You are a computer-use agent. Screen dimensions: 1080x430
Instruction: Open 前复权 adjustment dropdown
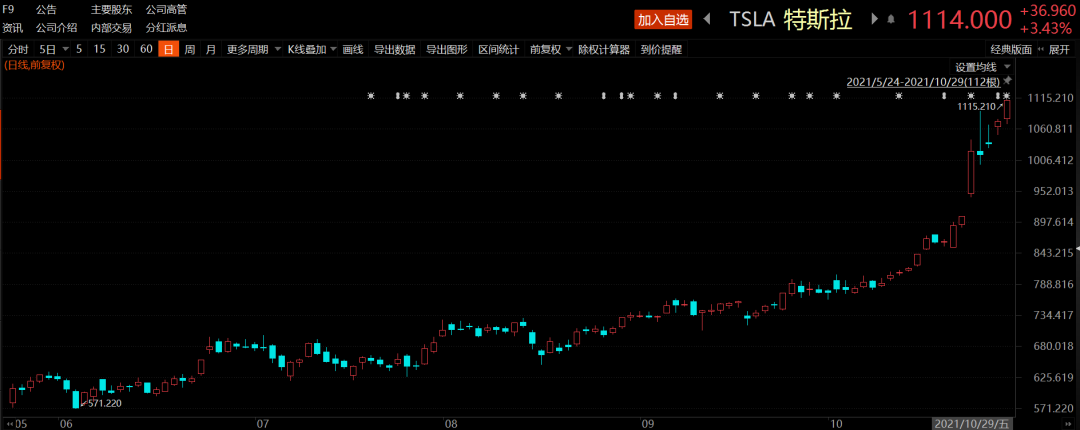point(549,50)
